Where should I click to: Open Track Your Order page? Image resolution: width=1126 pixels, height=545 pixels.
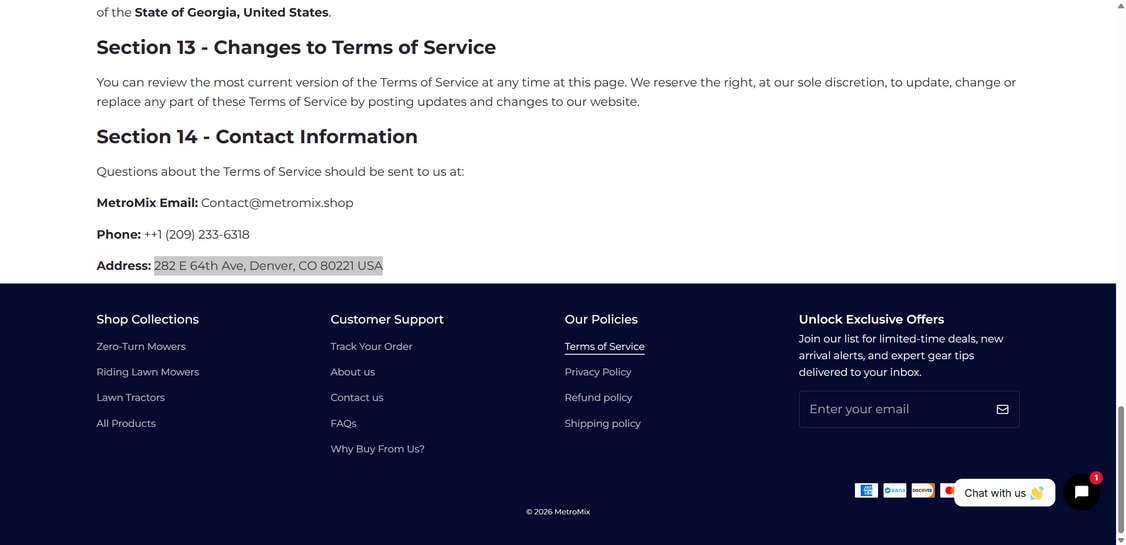371,347
